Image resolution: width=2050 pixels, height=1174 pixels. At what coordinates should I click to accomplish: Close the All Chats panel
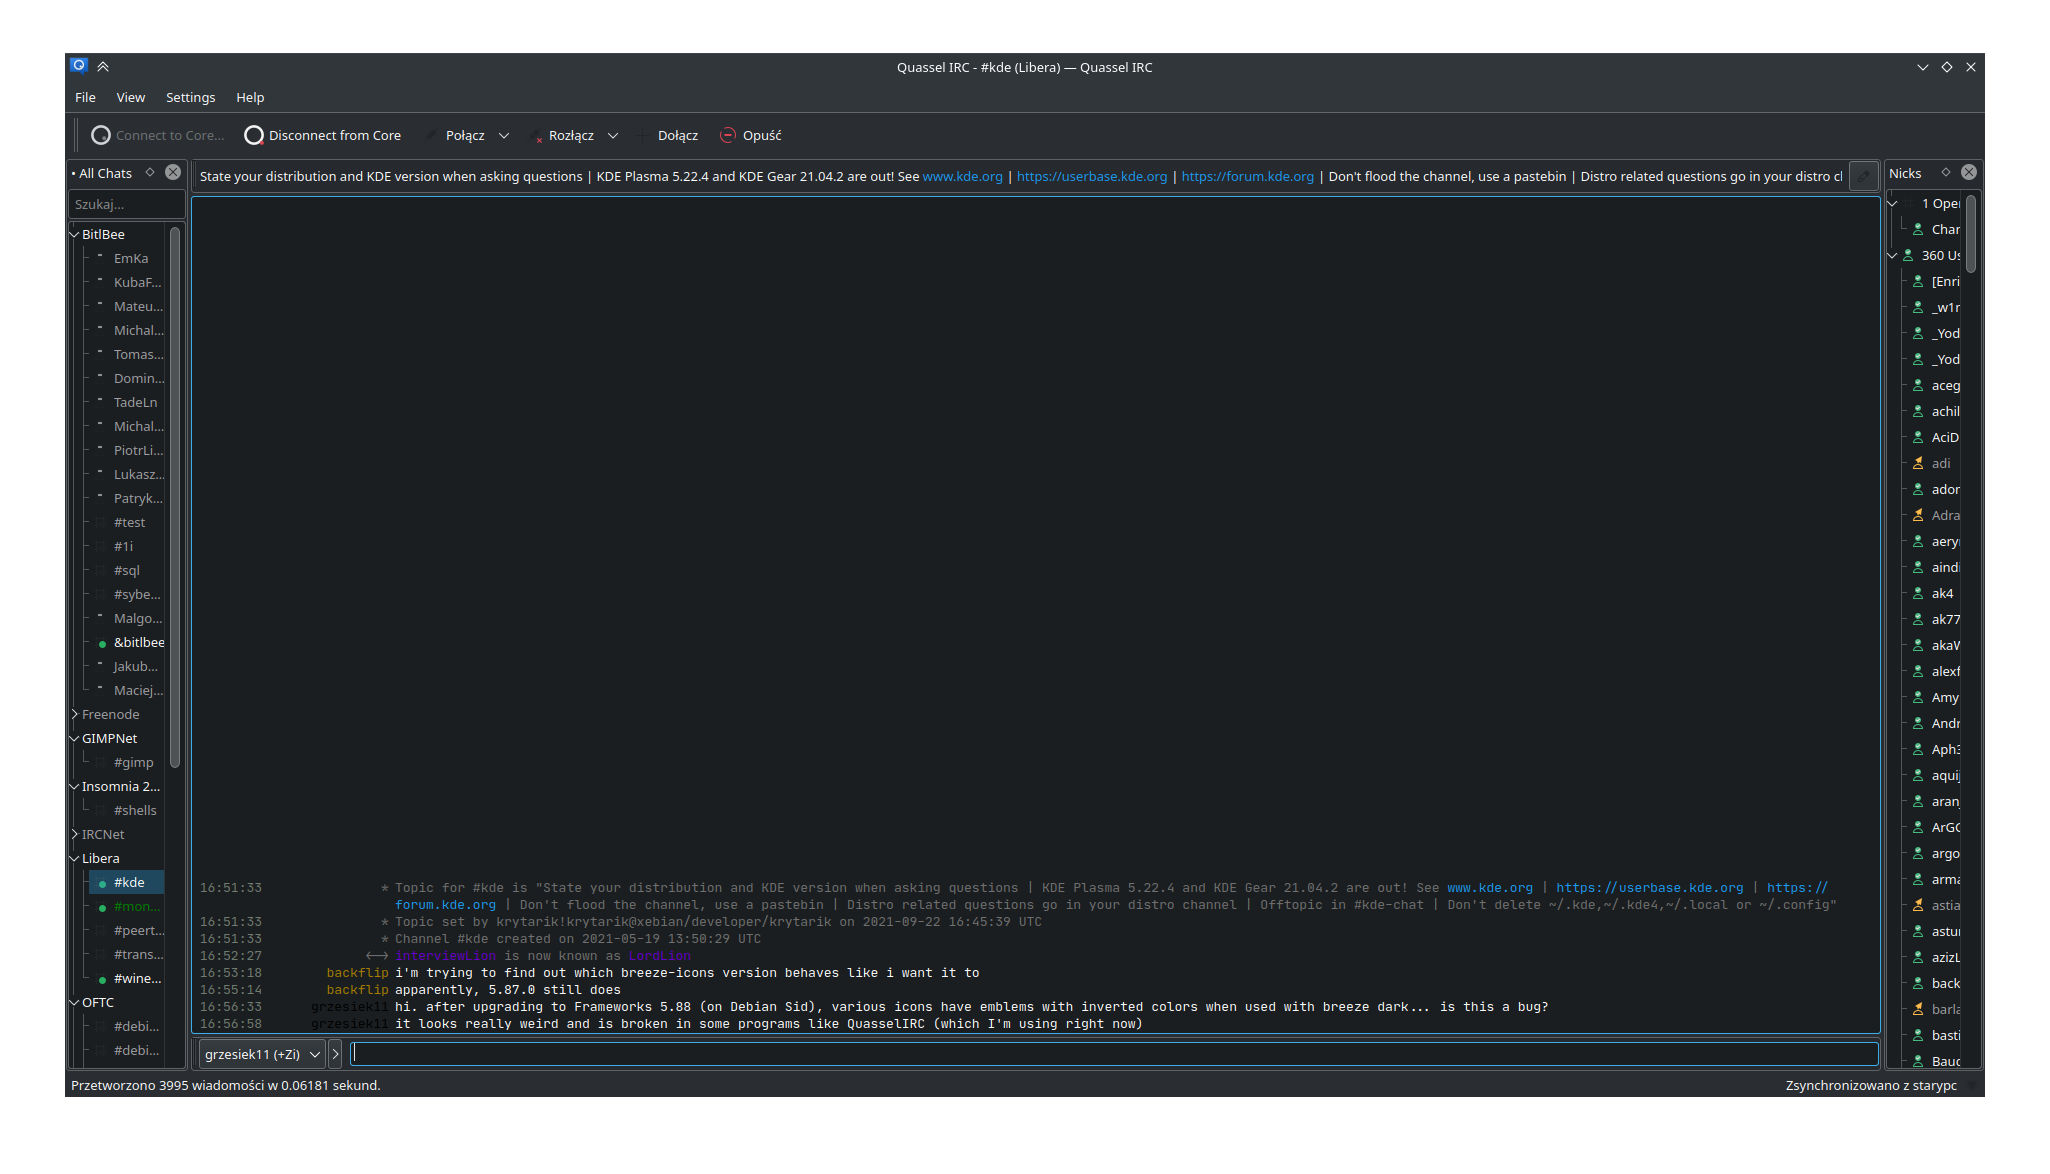[x=173, y=172]
